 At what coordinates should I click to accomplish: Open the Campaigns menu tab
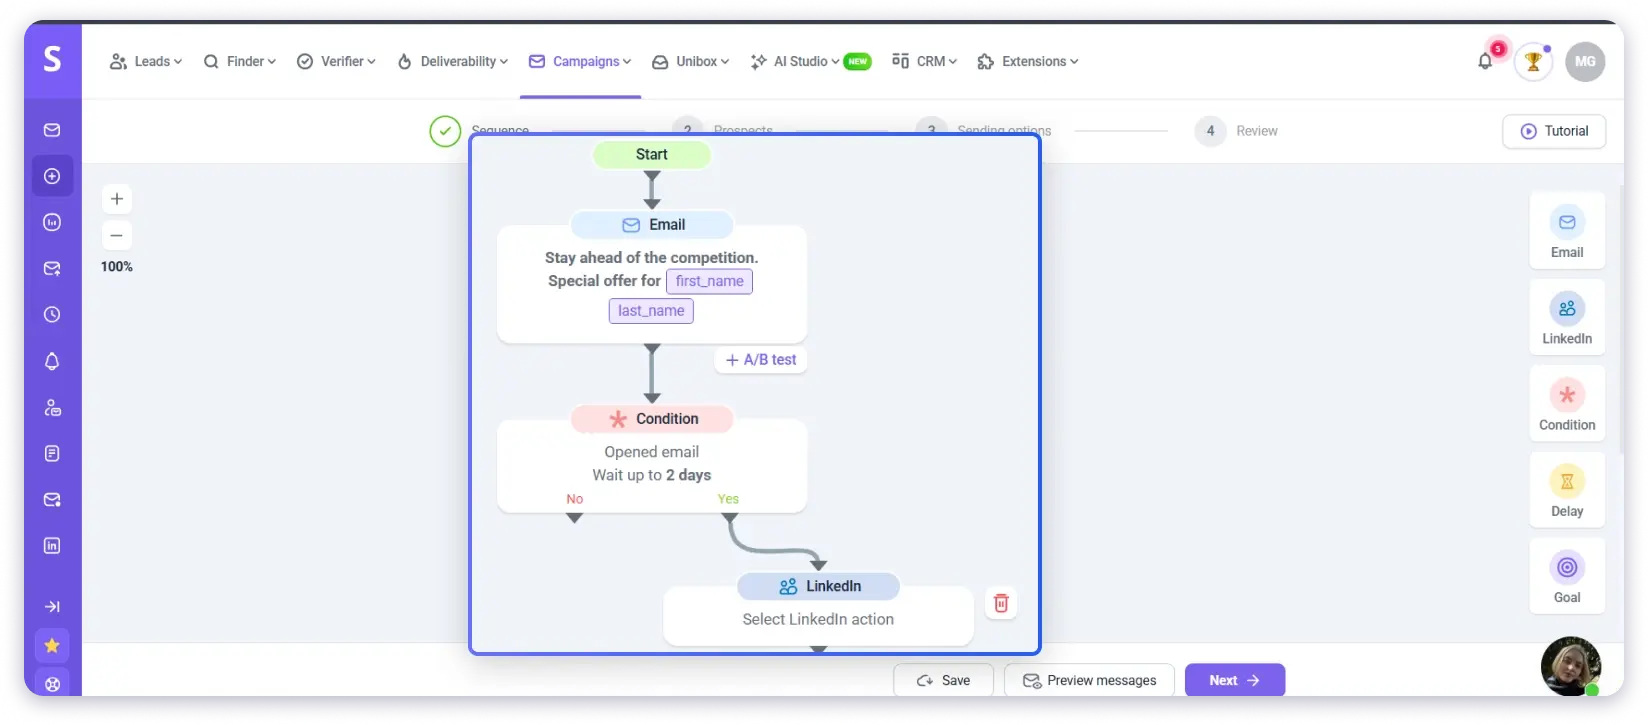click(x=580, y=62)
